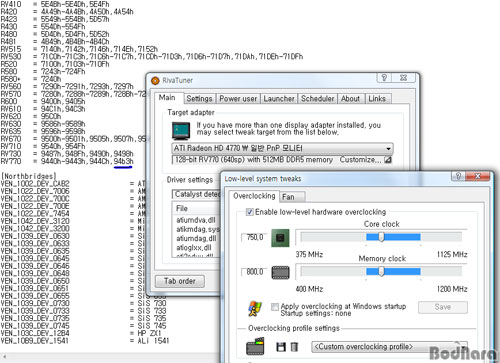The width and height of the screenshot is (500, 363).
Task: Open the Customize expand arrow icon
Action: click(x=388, y=160)
